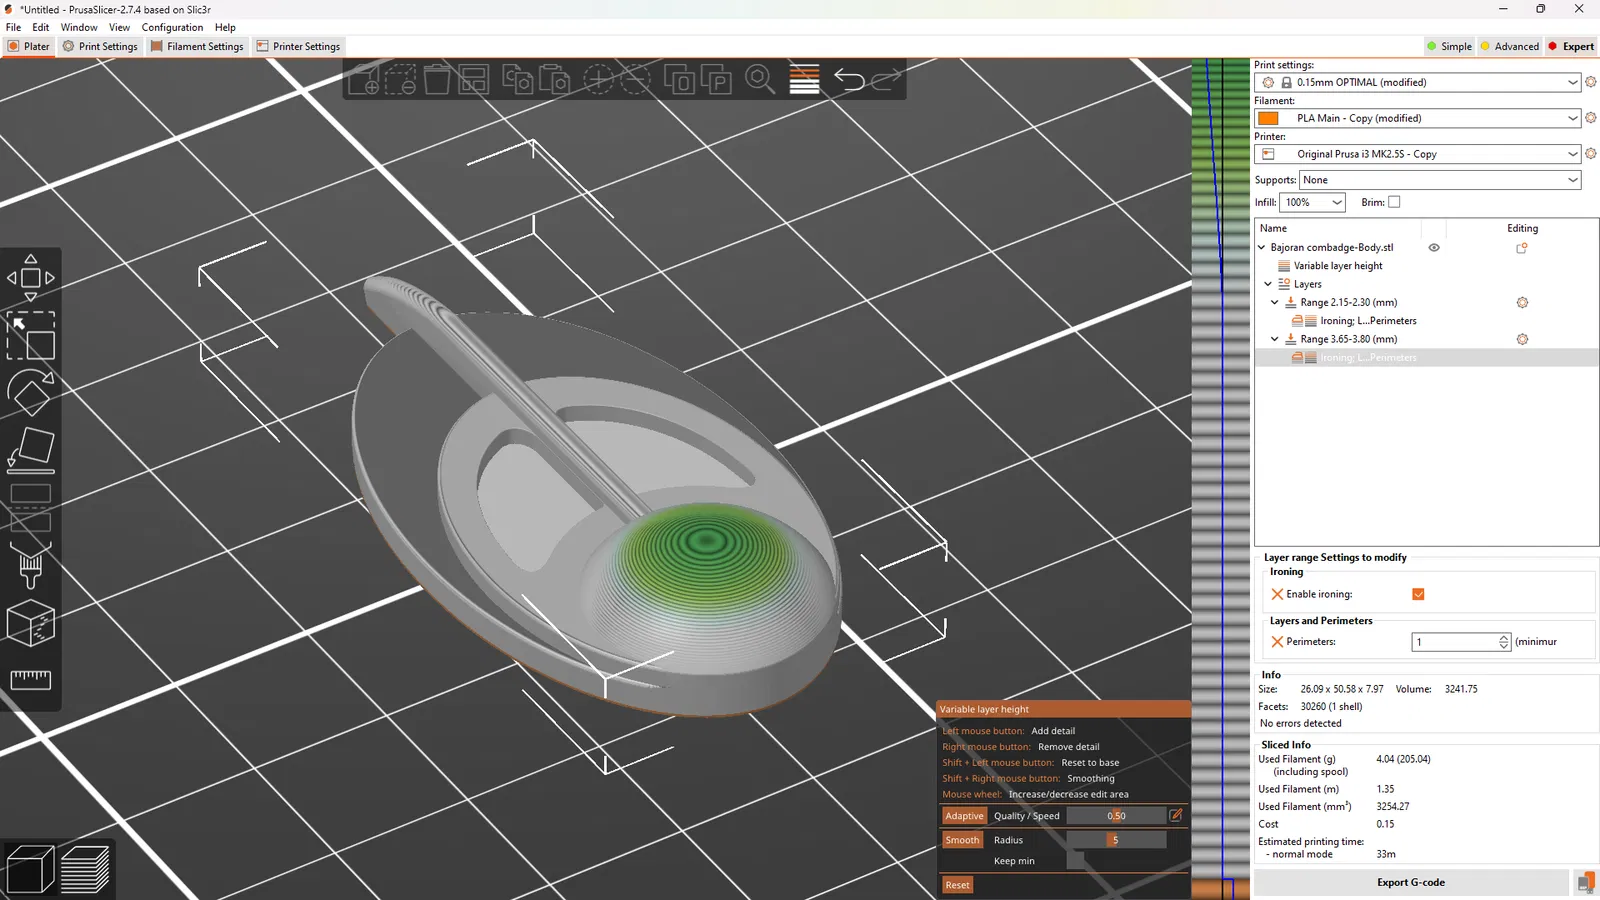
Task: Click the Delete selected object trash icon
Action: [437, 79]
